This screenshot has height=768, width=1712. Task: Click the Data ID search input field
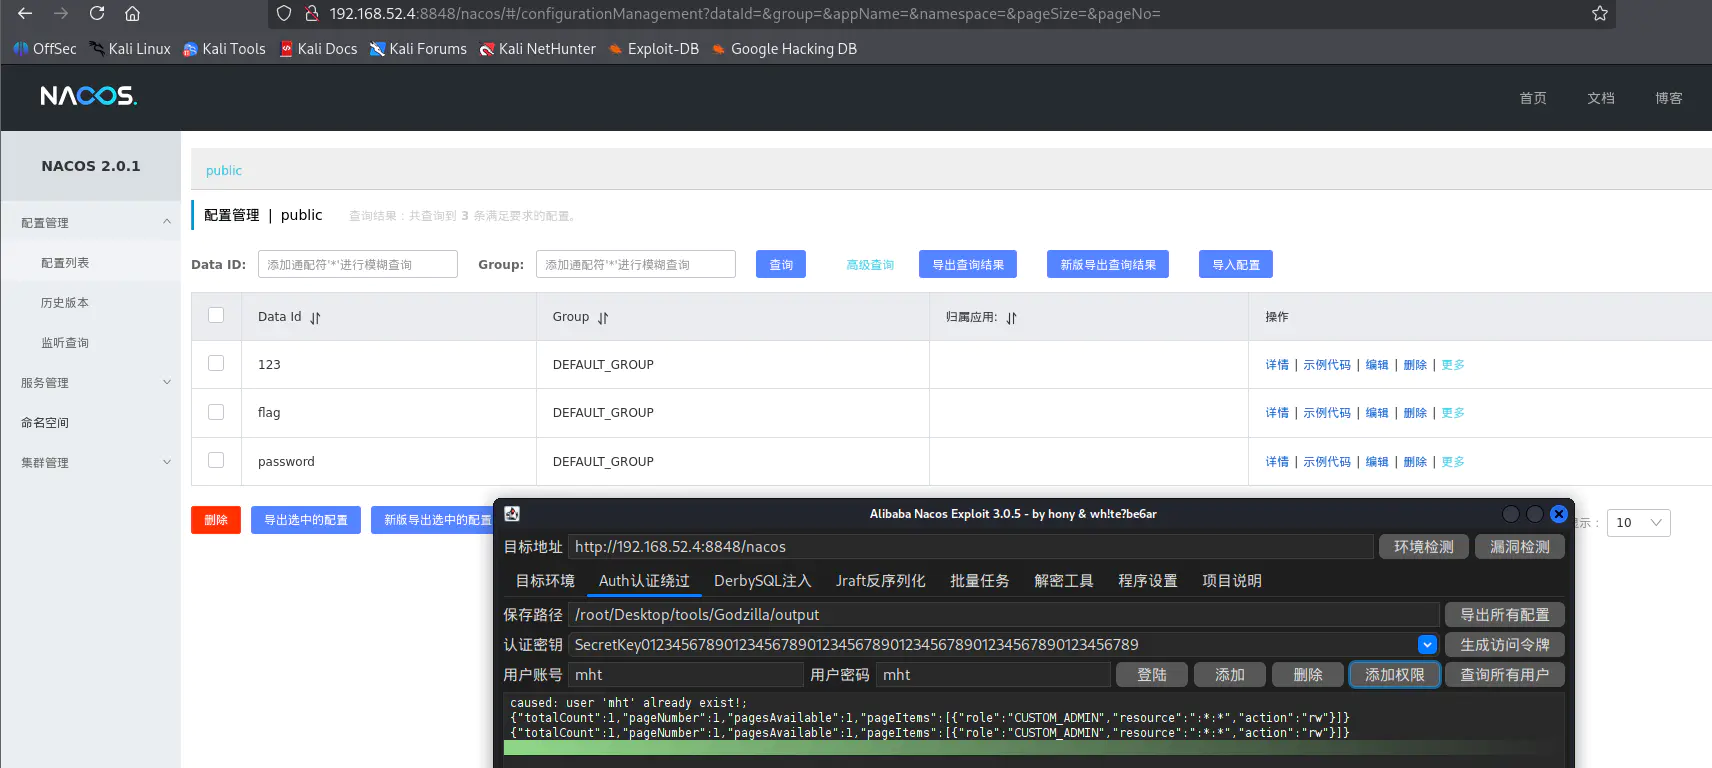[357, 264]
